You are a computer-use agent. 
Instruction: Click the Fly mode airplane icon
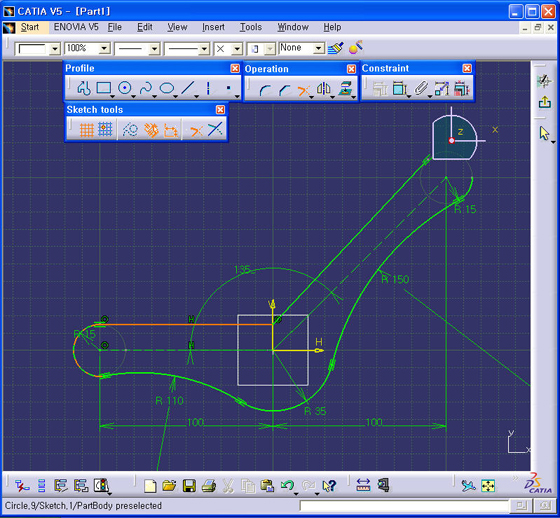coord(468,485)
